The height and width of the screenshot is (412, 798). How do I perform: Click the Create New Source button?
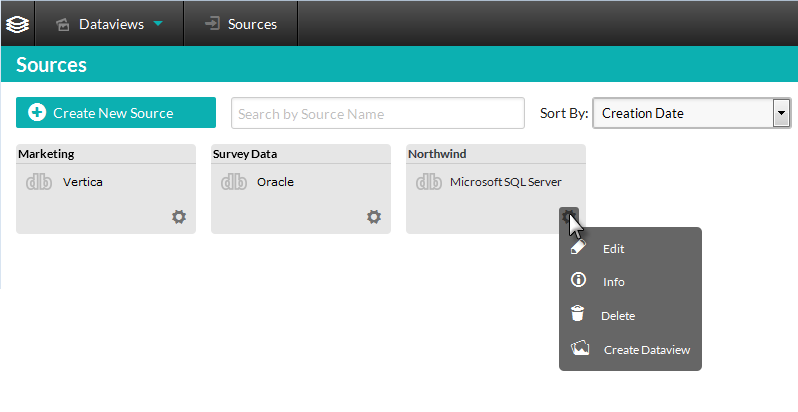[x=116, y=112]
